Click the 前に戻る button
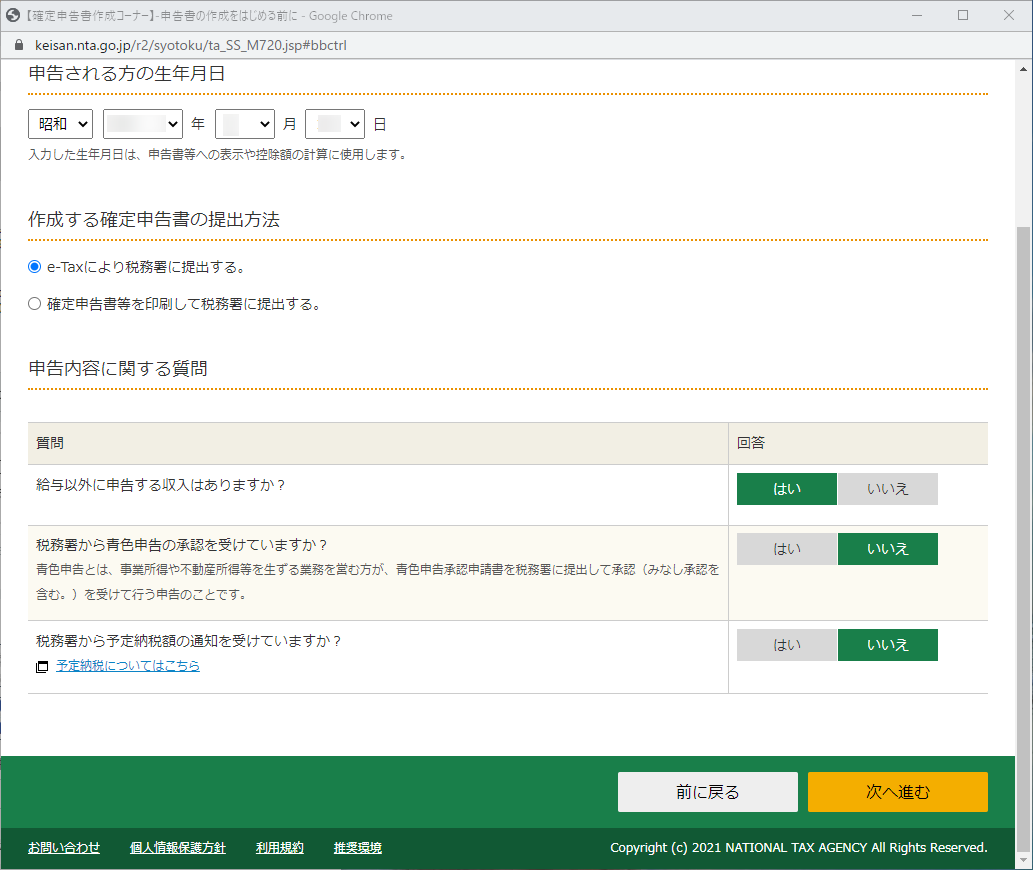 pos(708,792)
